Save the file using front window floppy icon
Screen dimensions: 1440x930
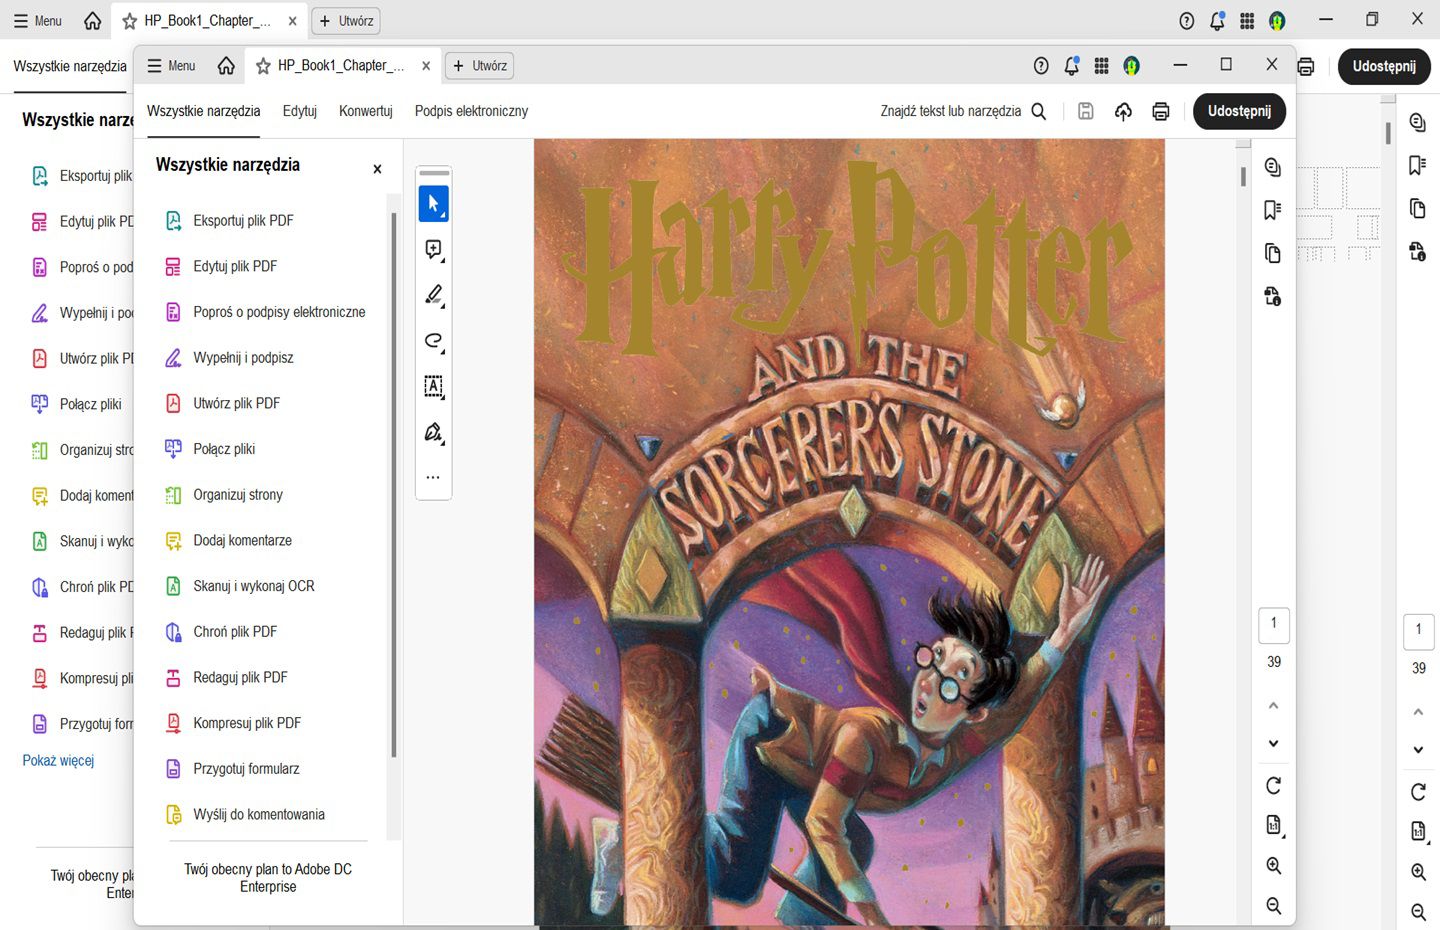(x=1086, y=111)
